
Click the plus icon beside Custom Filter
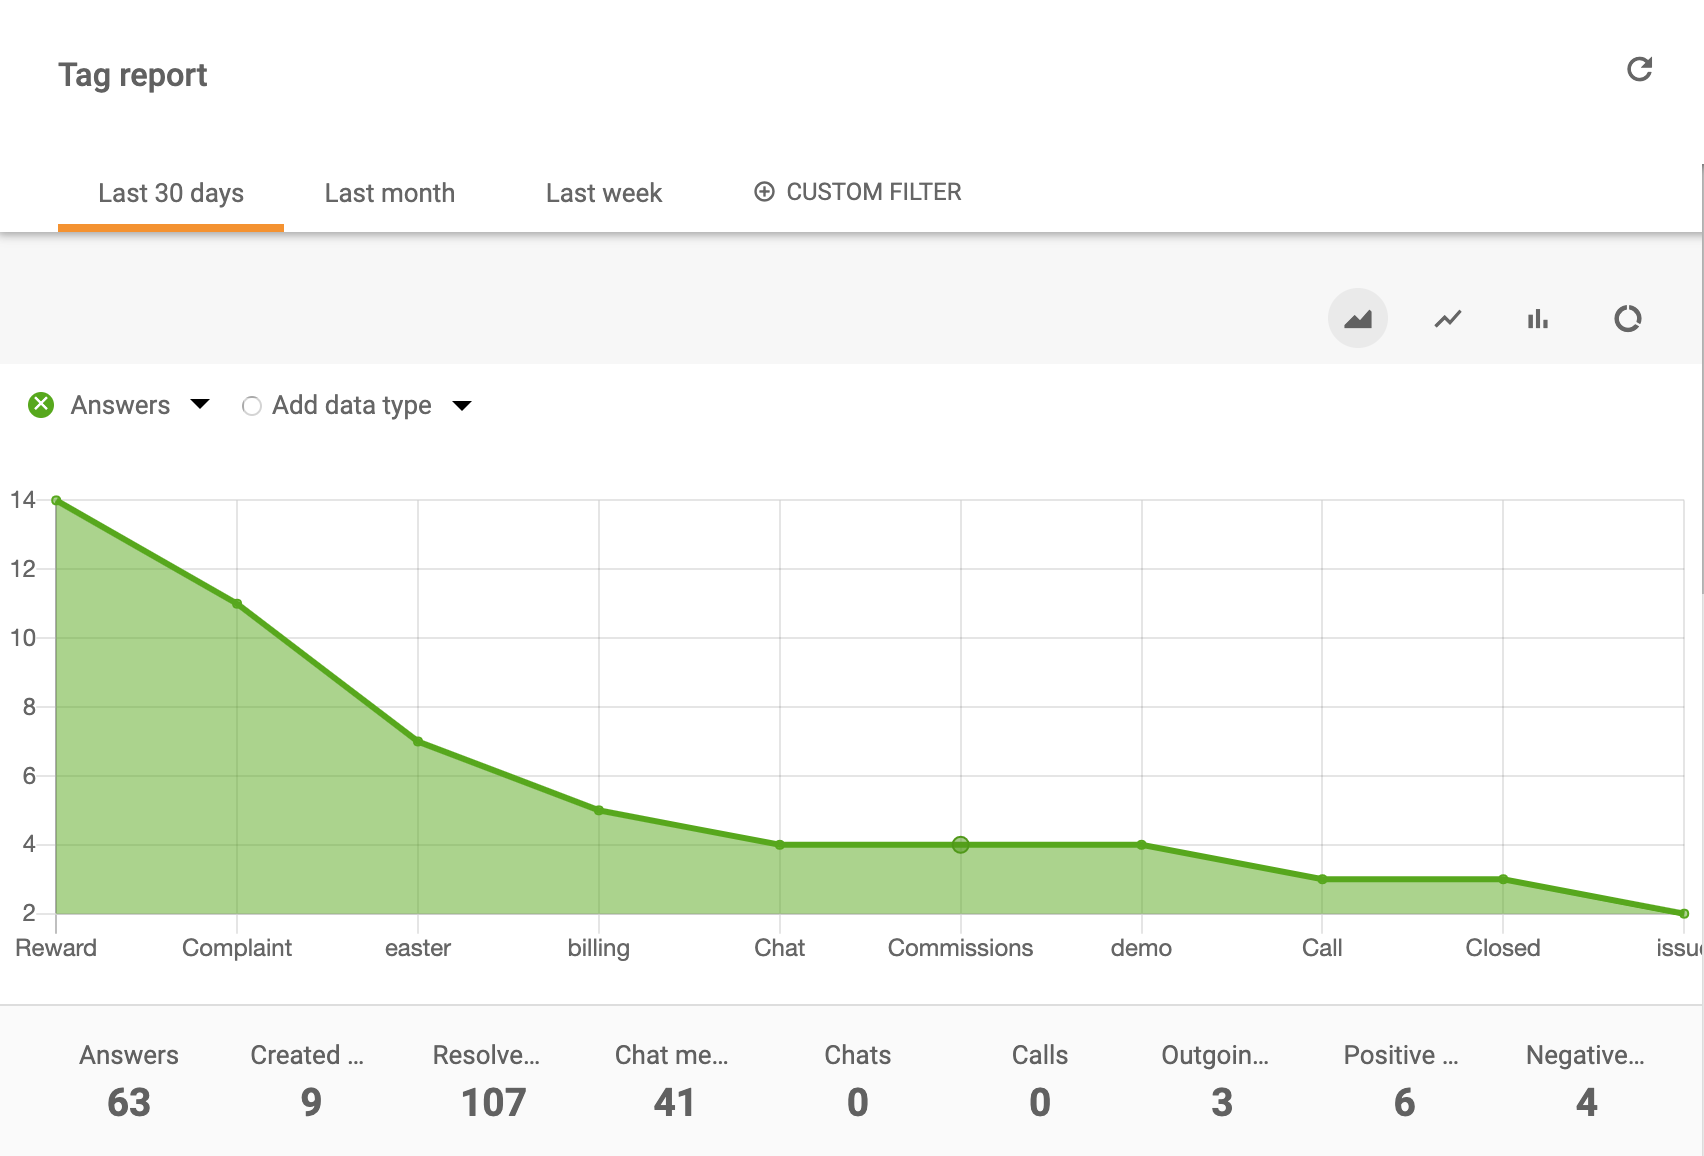[x=764, y=192]
